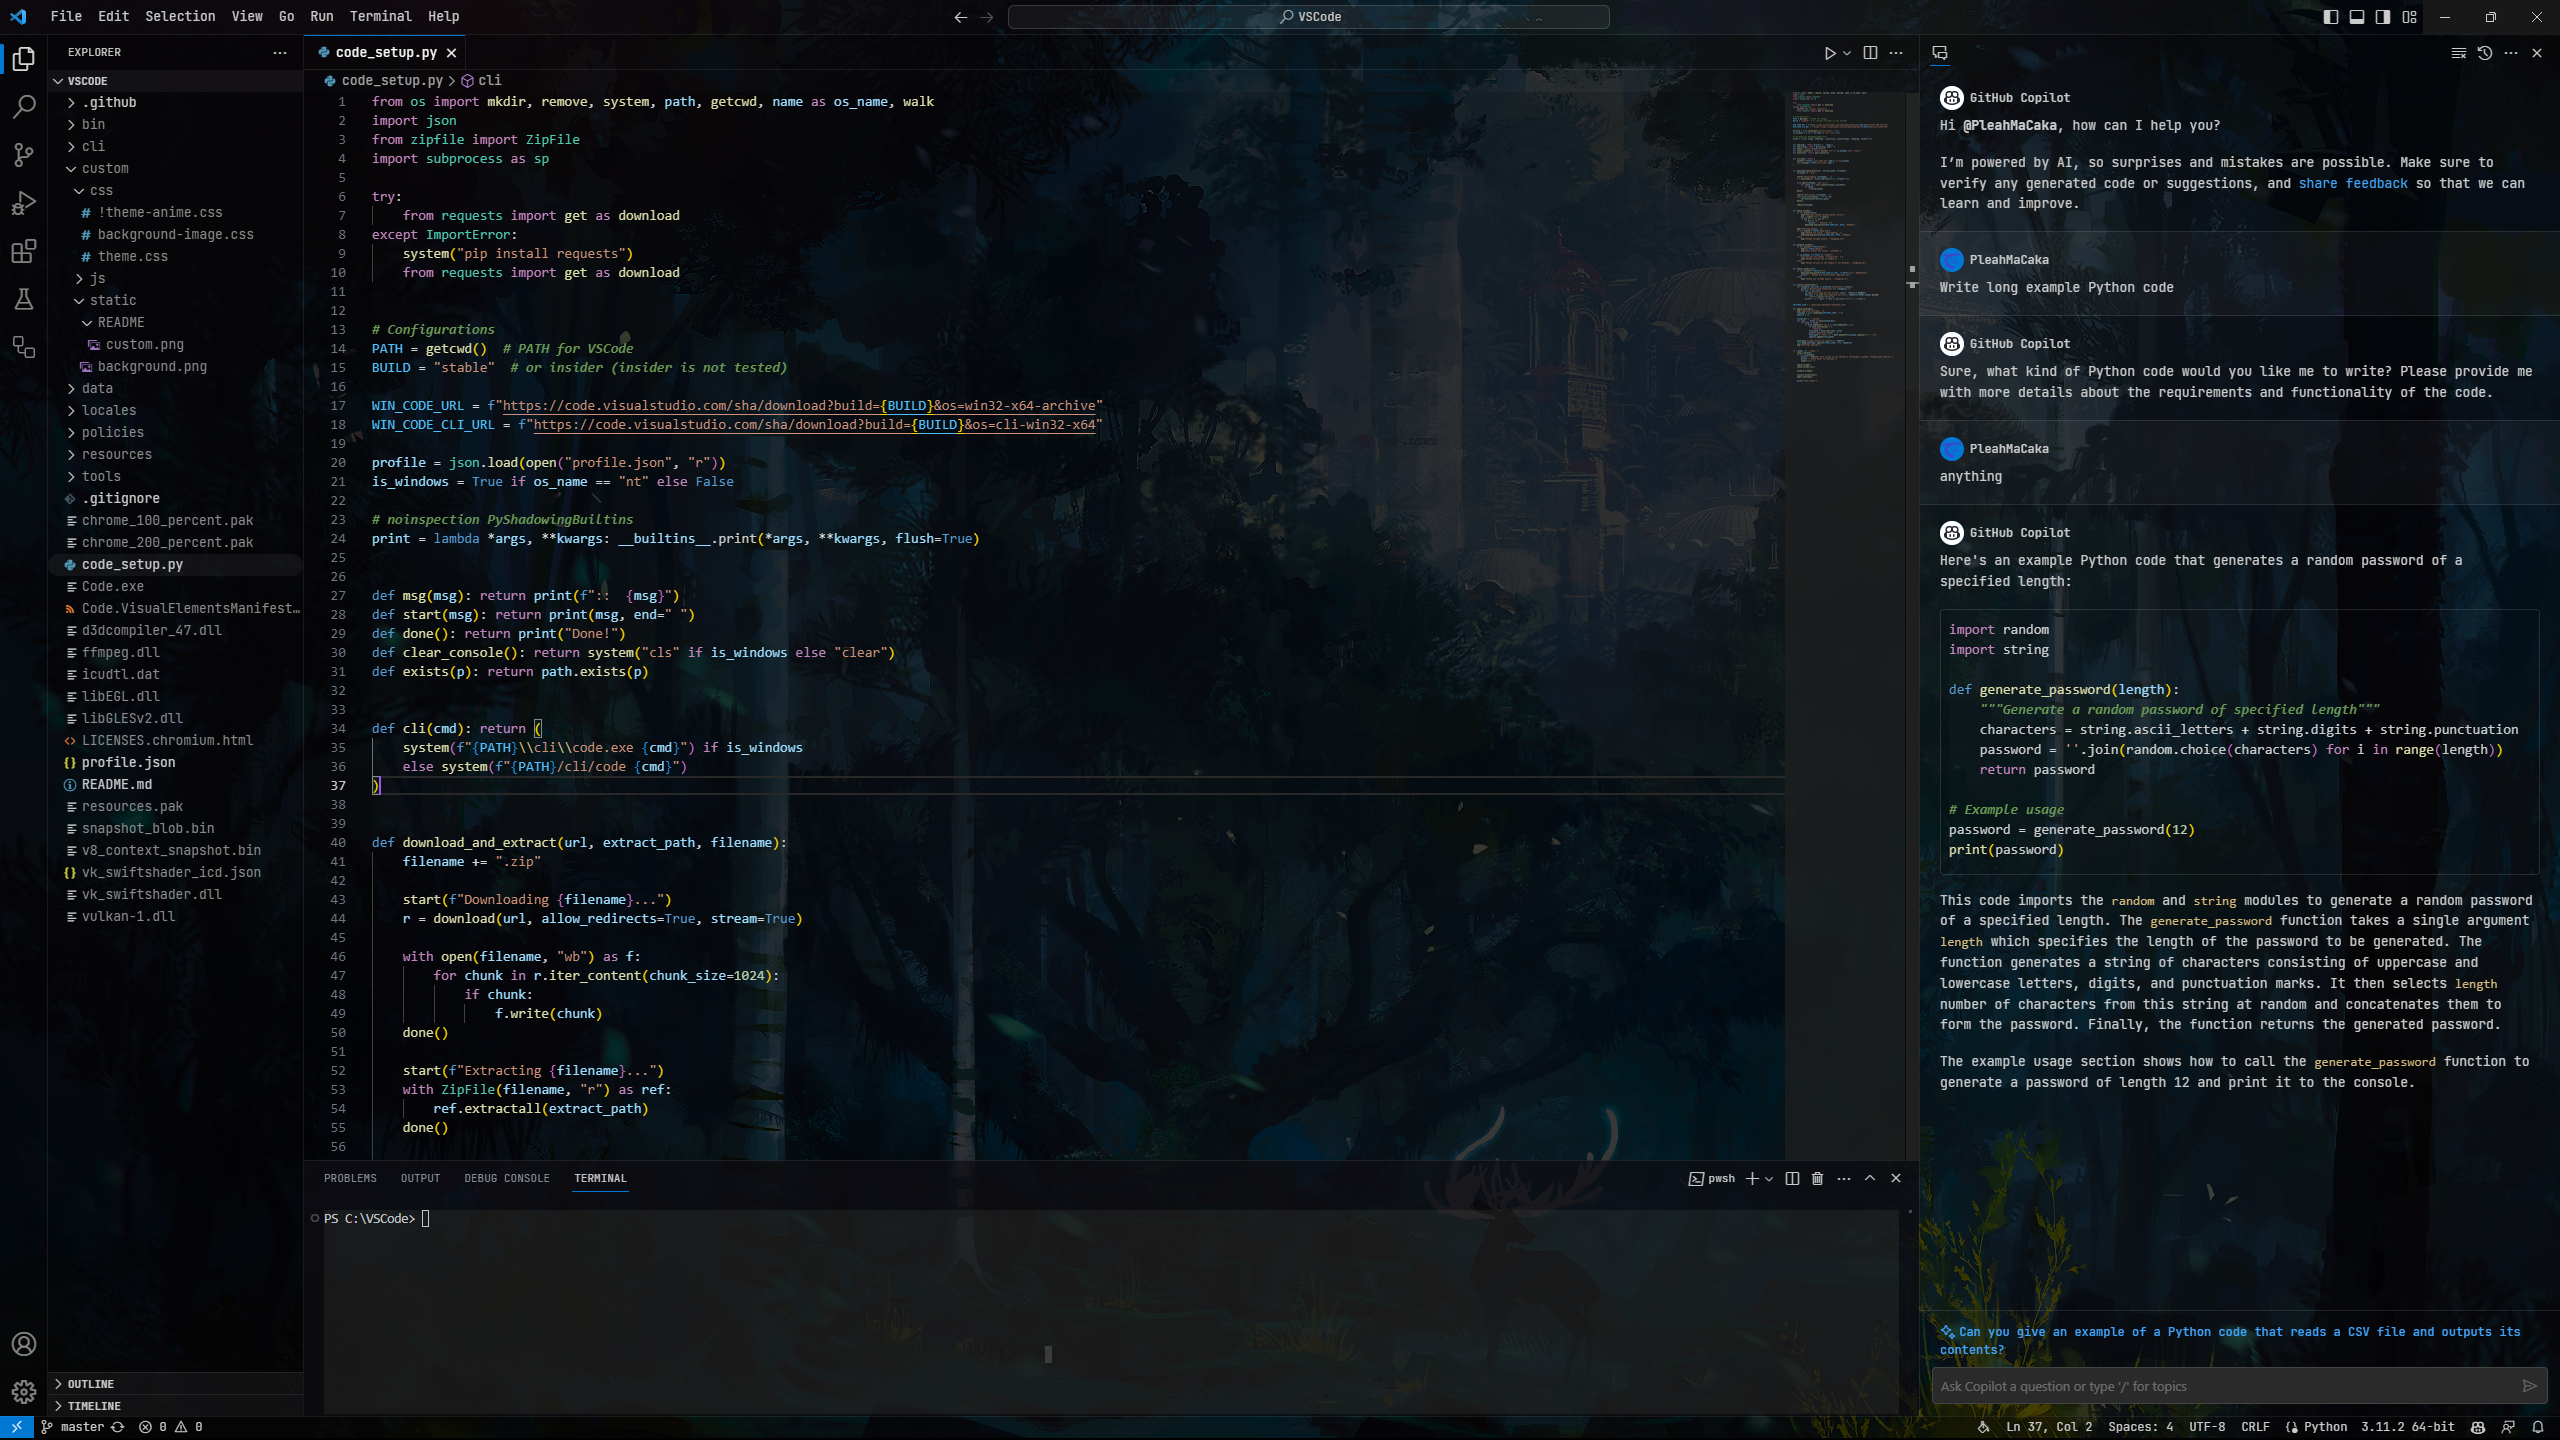The width and height of the screenshot is (2560, 1440).
Task: Open the Source Control view
Action: [x=24, y=154]
